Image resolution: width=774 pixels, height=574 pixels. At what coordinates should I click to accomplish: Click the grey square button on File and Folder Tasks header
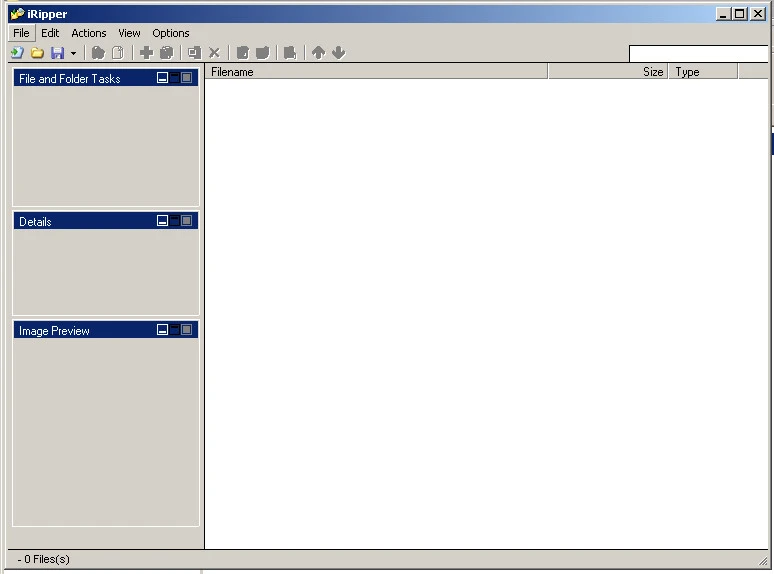point(187,77)
